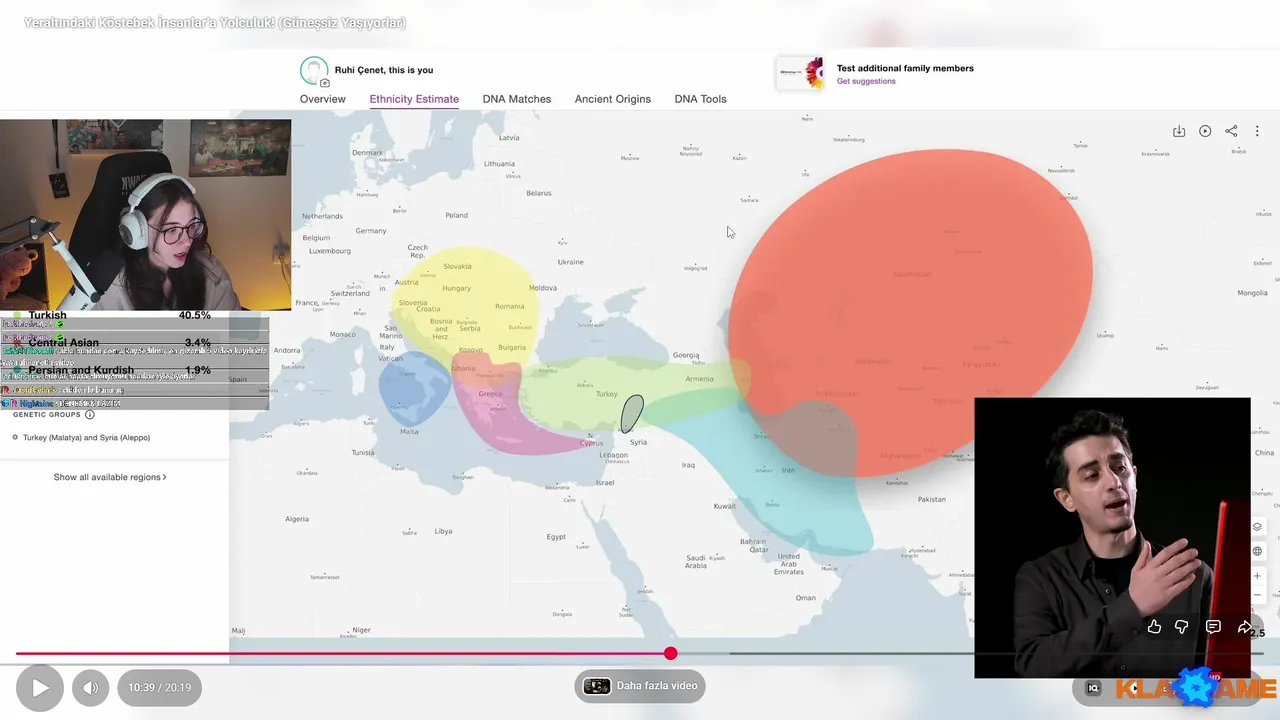This screenshot has width=1280, height=720.
Task: Click the gray Malatya-Aleppo genetic group outline
Action: pos(632,413)
